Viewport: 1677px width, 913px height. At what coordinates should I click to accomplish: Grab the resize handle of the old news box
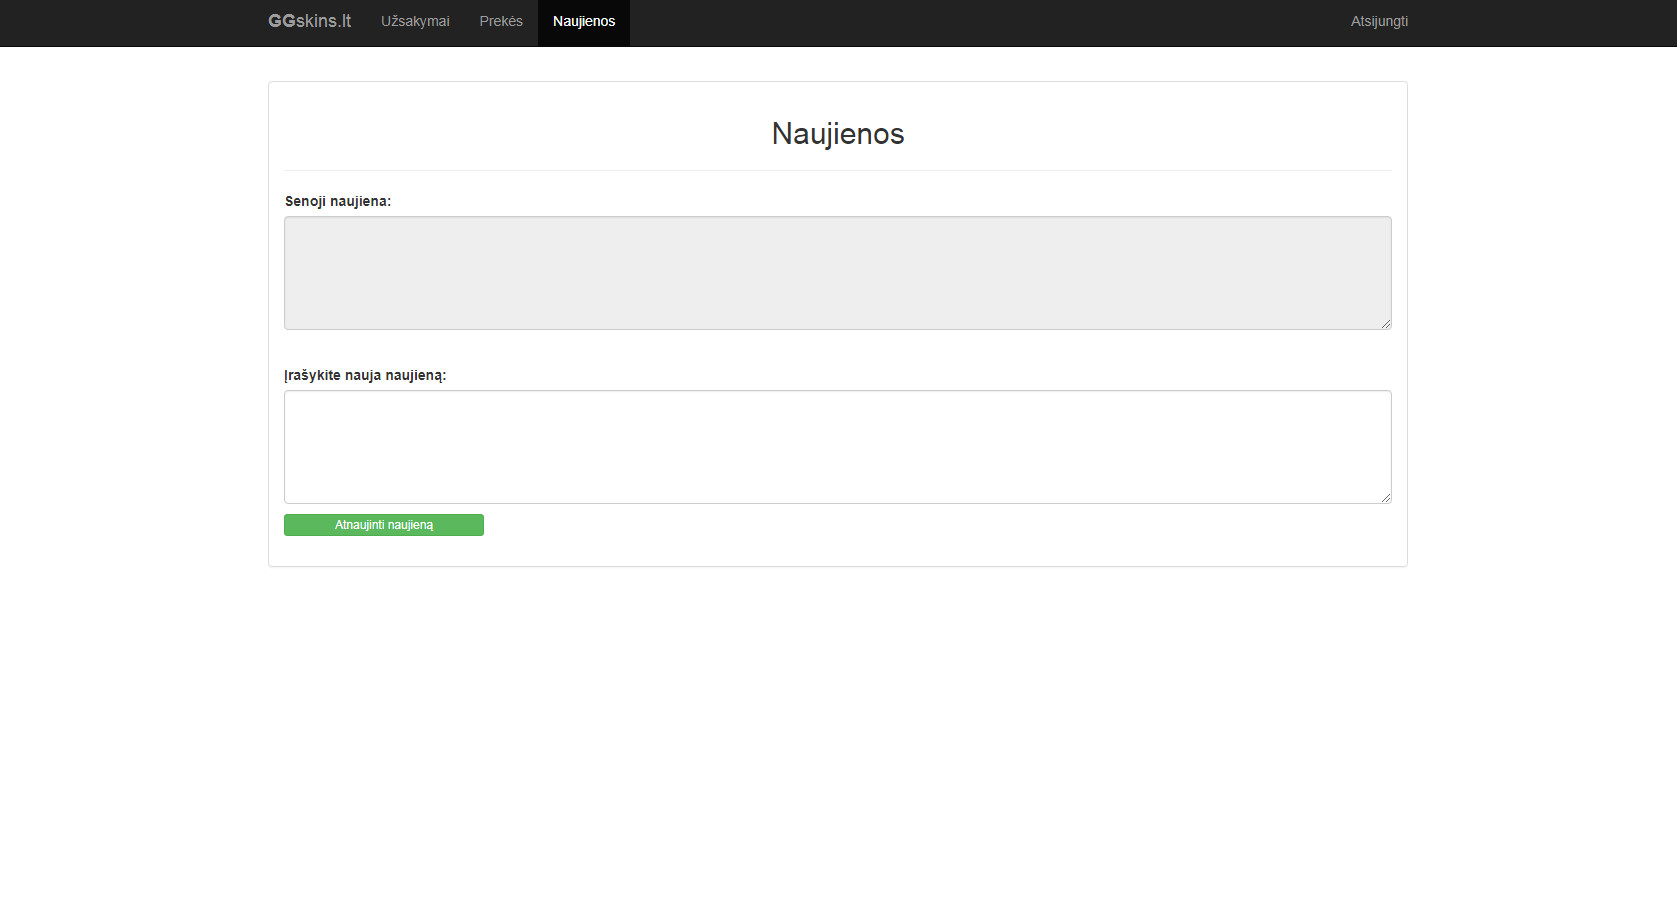1386,324
